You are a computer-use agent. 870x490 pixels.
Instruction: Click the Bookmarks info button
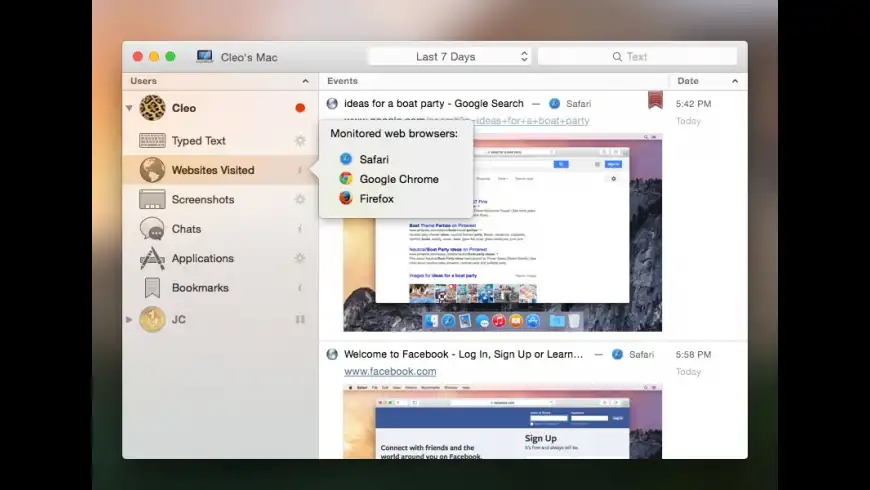(x=300, y=287)
